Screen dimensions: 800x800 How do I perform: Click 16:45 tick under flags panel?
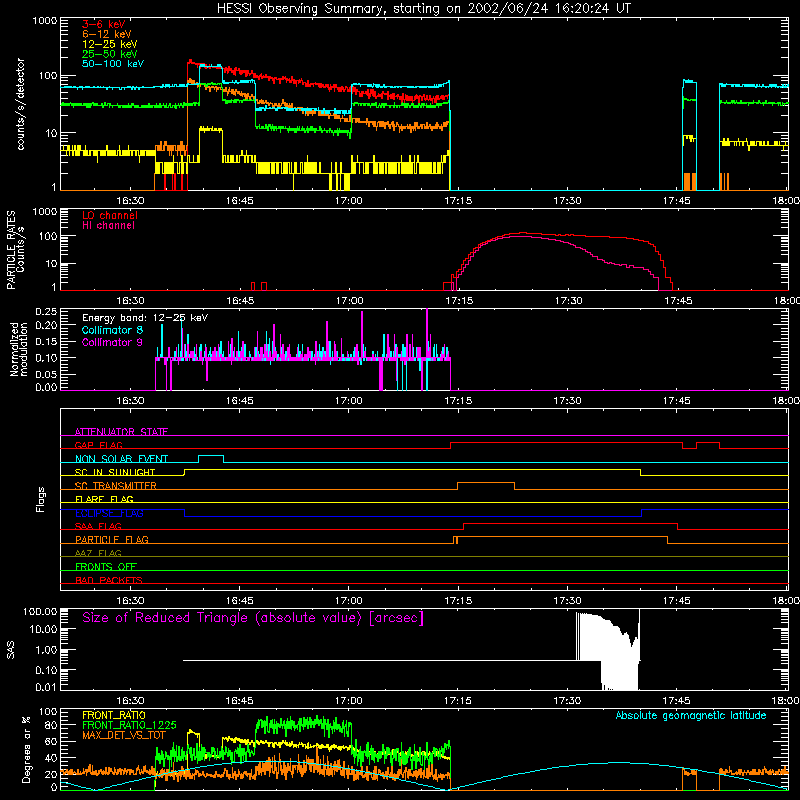pyautogui.click(x=240, y=601)
